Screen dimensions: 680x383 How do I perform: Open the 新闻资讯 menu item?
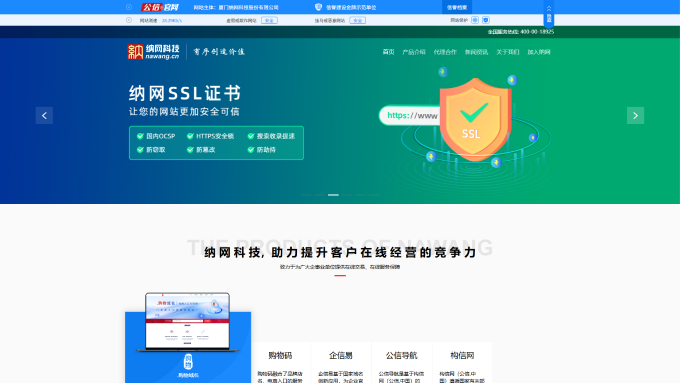click(x=476, y=52)
